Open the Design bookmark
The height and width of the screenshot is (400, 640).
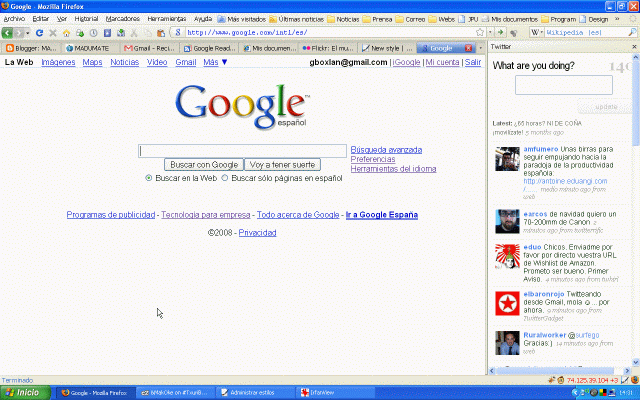(x=594, y=19)
